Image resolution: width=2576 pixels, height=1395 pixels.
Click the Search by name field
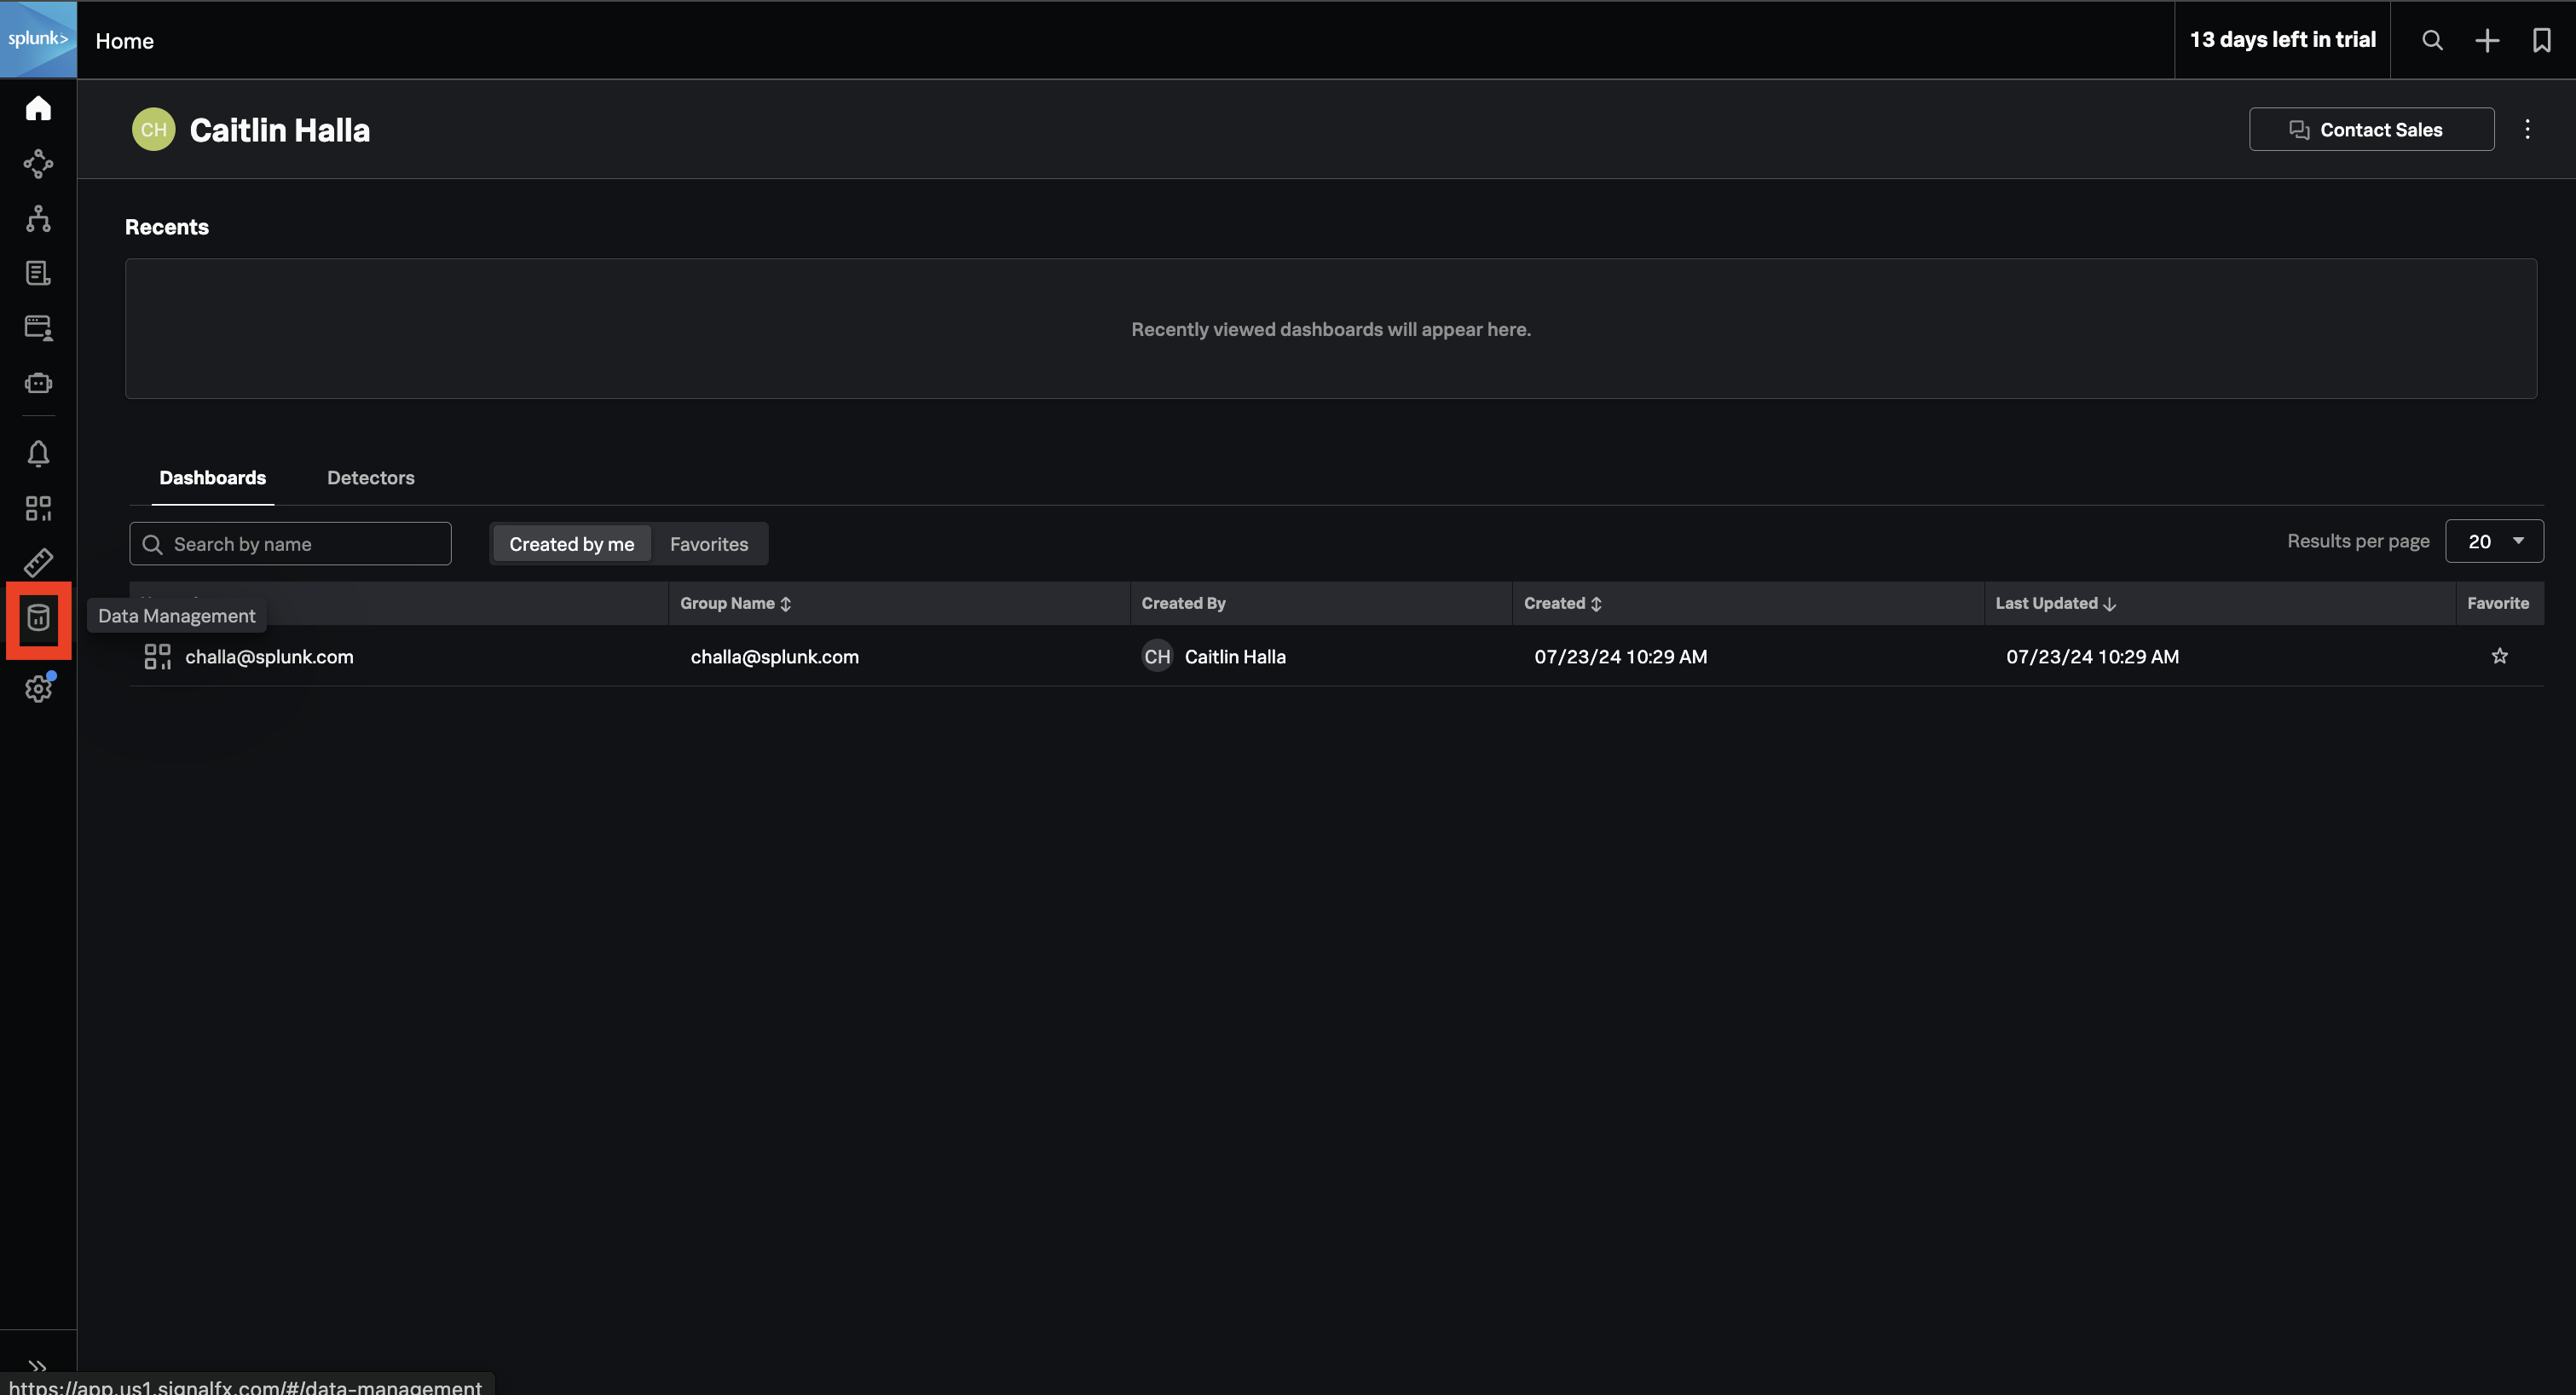coord(290,544)
